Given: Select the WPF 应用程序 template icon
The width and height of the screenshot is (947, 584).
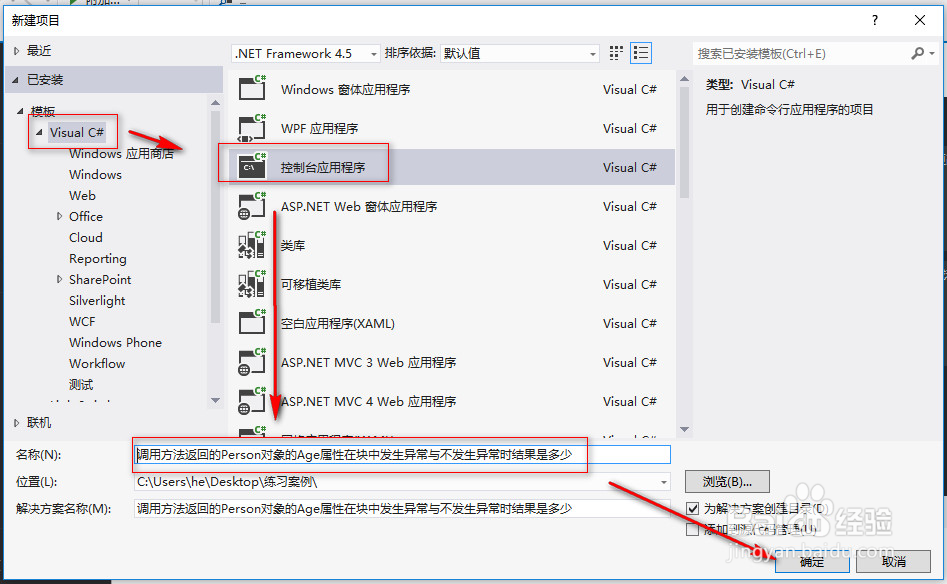Looking at the screenshot, I should pos(252,127).
